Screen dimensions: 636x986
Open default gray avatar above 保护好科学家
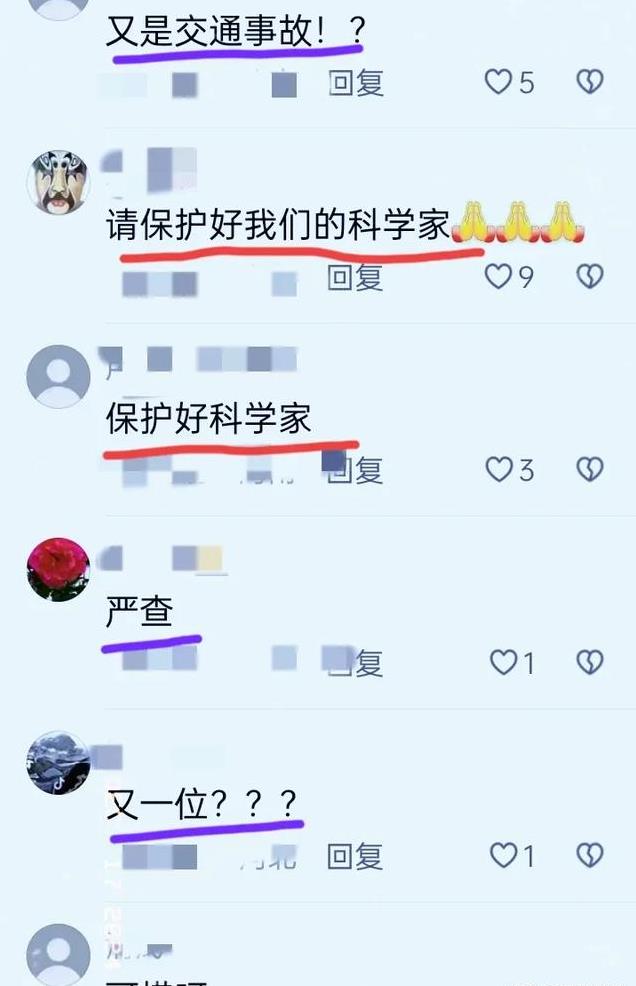tap(59, 376)
